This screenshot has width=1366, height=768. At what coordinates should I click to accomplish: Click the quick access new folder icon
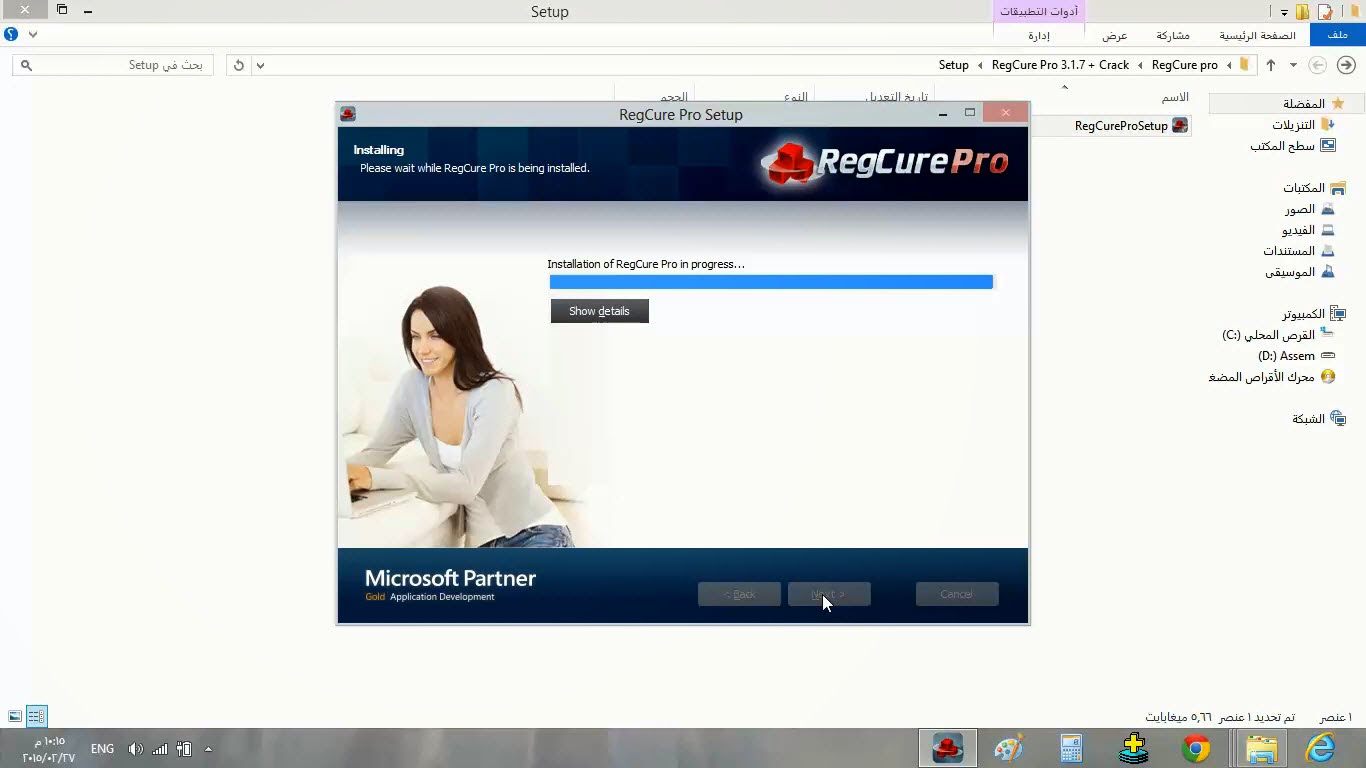pyautogui.click(x=1303, y=12)
